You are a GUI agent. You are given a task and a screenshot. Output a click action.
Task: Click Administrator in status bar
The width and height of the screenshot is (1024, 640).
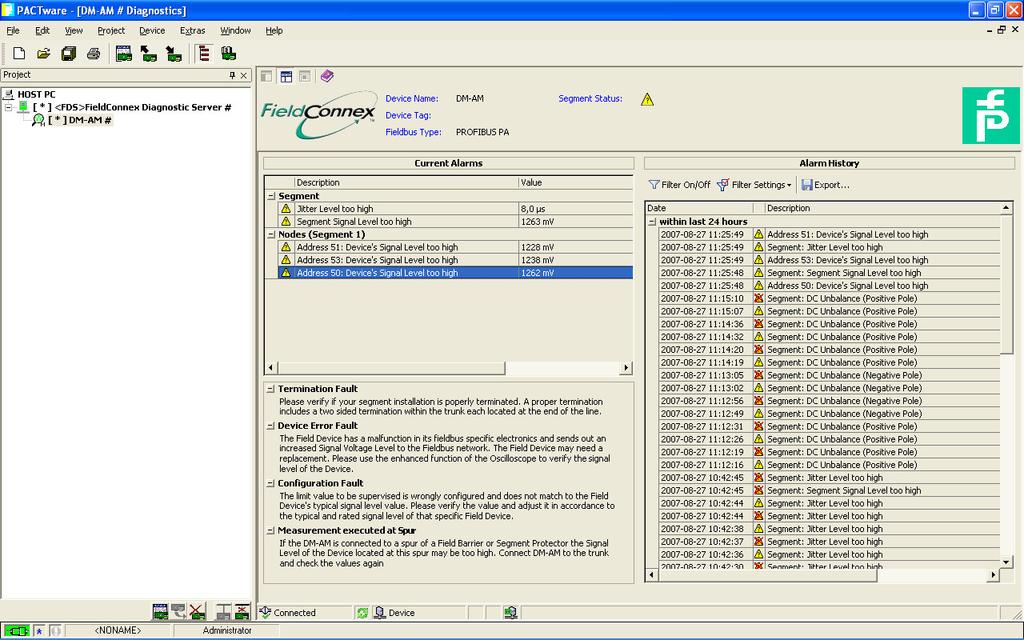[x=227, y=631]
